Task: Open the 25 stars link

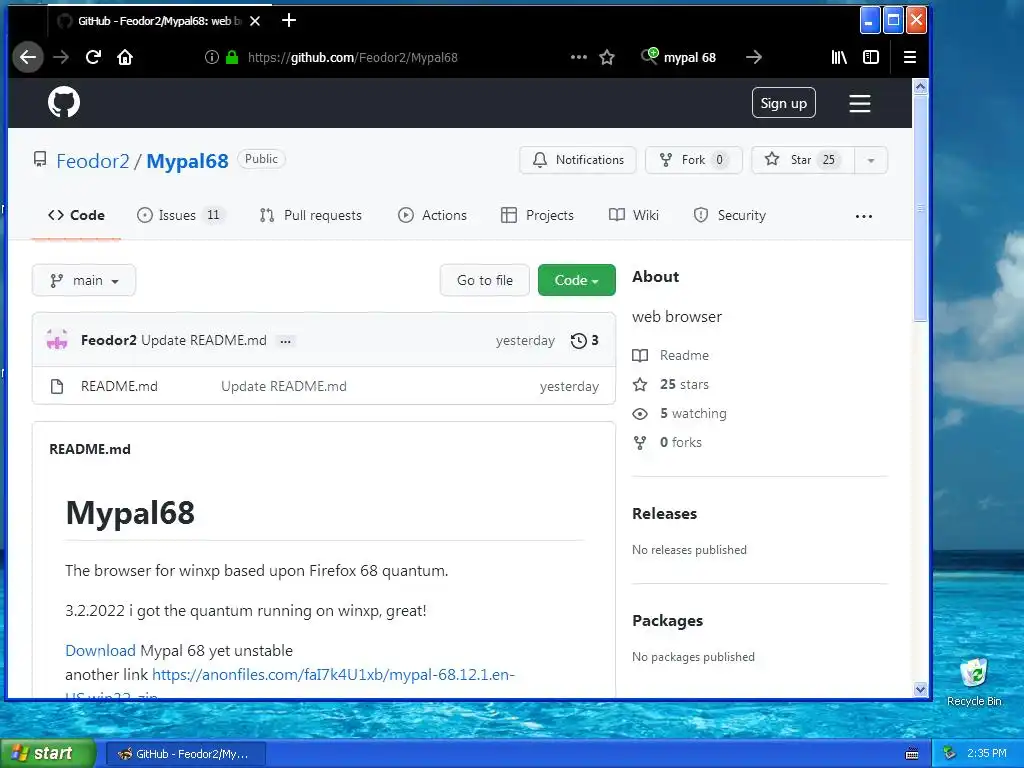Action: (671, 384)
